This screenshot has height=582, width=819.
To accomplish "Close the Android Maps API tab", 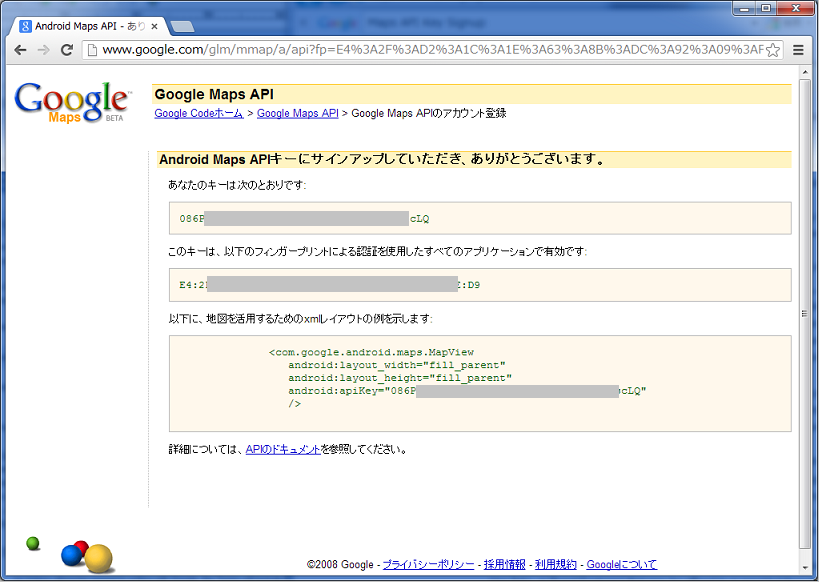I will coord(154,26).
